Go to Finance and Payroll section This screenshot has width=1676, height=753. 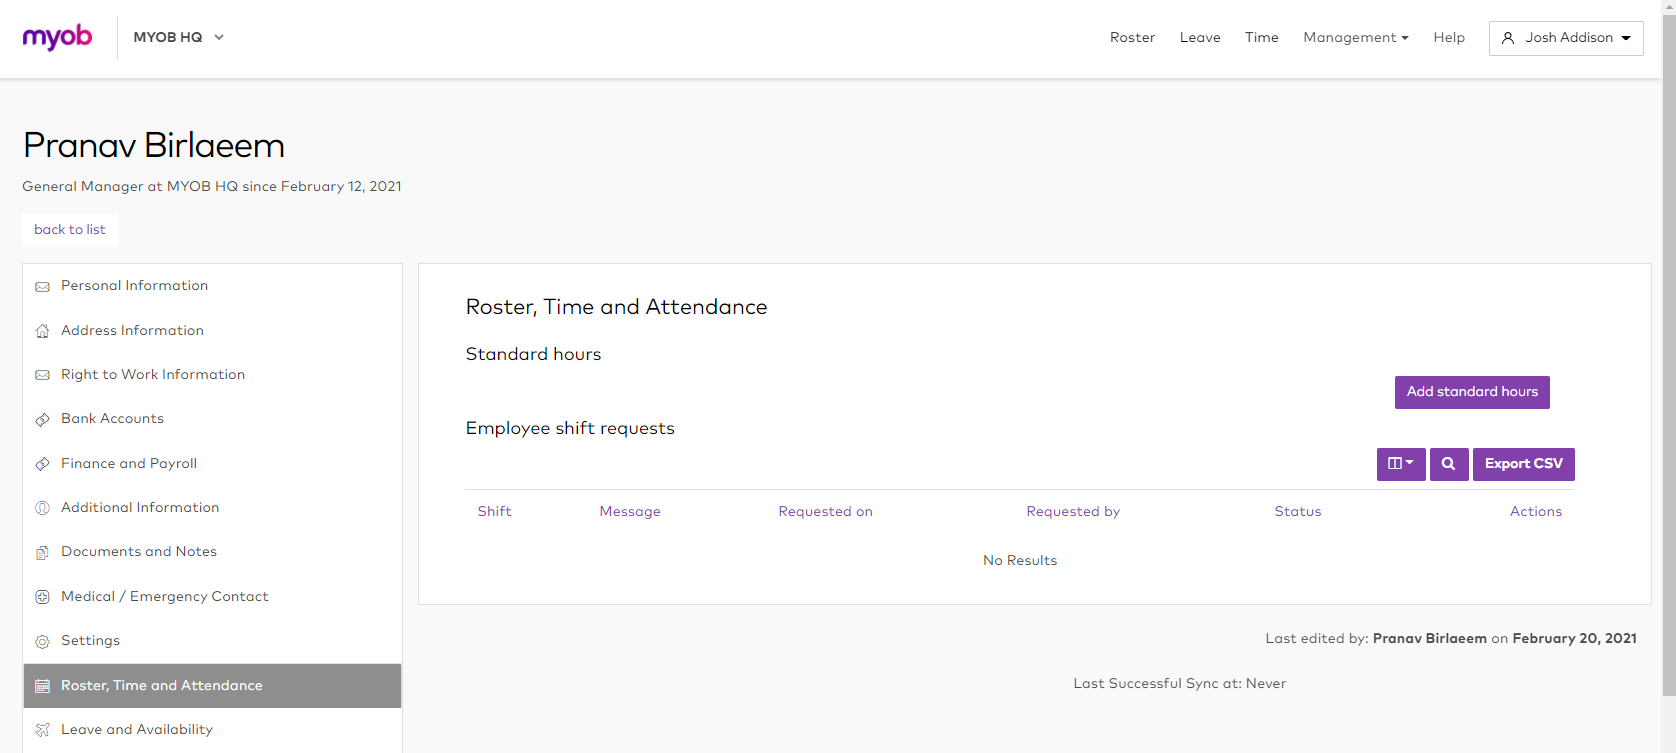click(129, 464)
